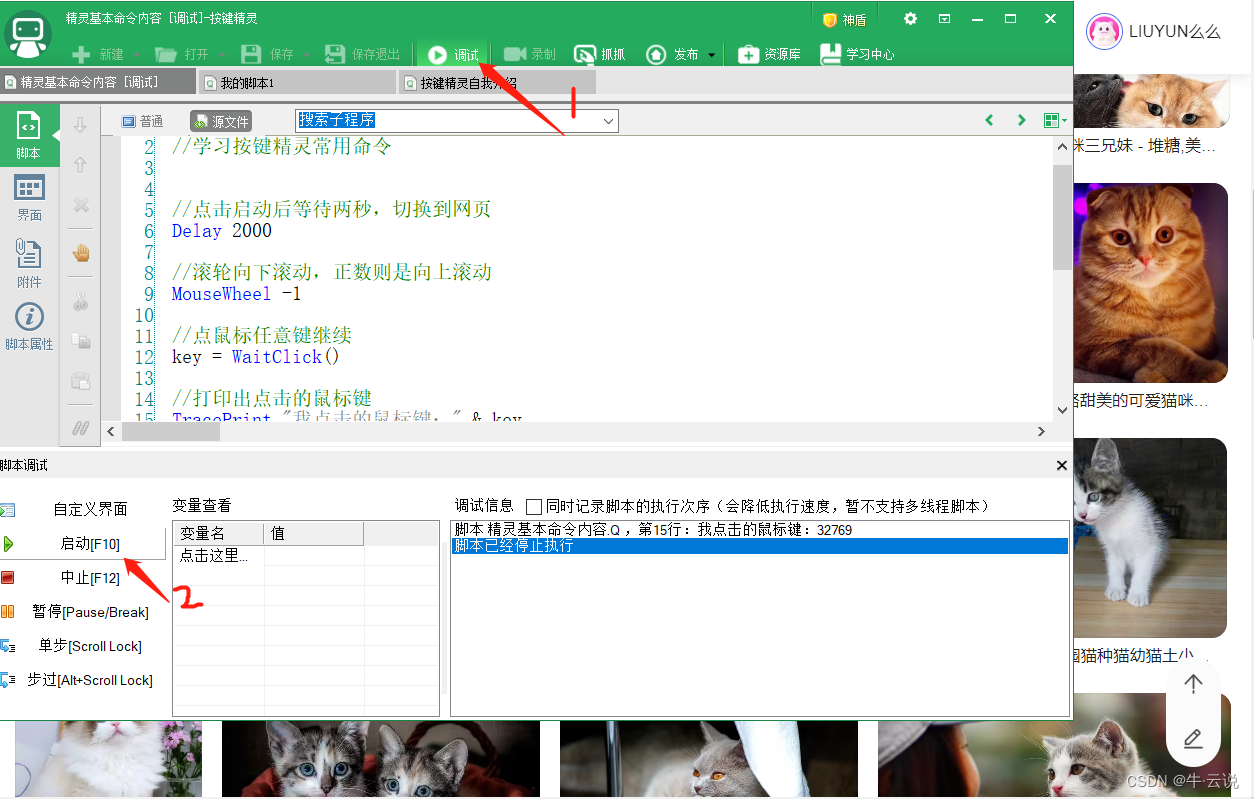The height and width of the screenshot is (799, 1254).
Task: Click the 发布 (Publish) icon
Action: pyautogui.click(x=656, y=55)
